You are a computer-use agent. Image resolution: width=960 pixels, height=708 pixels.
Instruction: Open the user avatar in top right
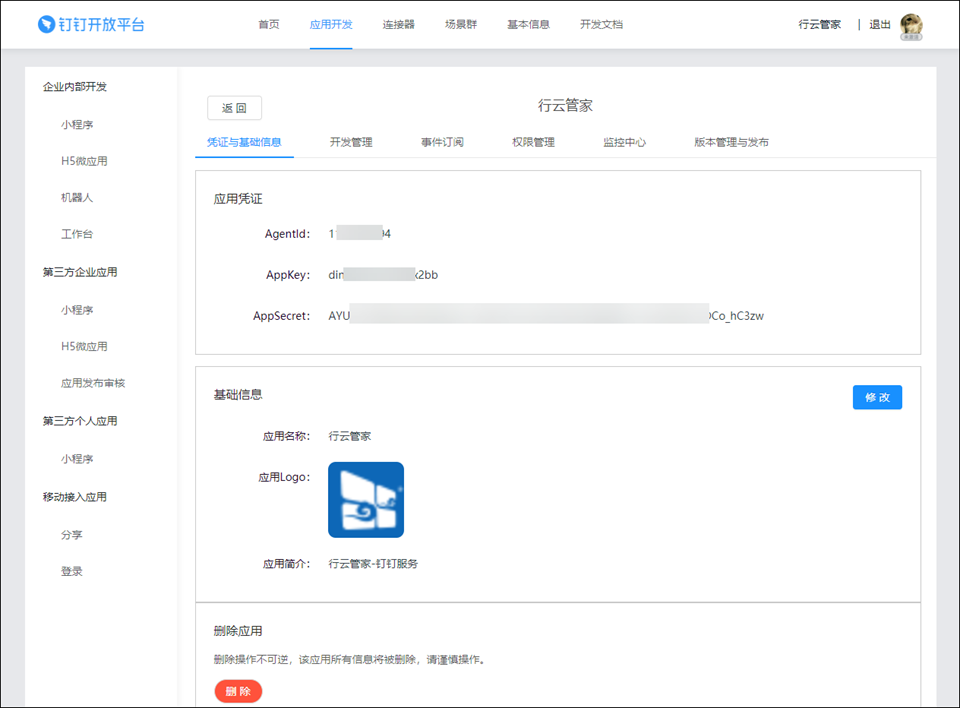pyautogui.click(x=910, y=25)
